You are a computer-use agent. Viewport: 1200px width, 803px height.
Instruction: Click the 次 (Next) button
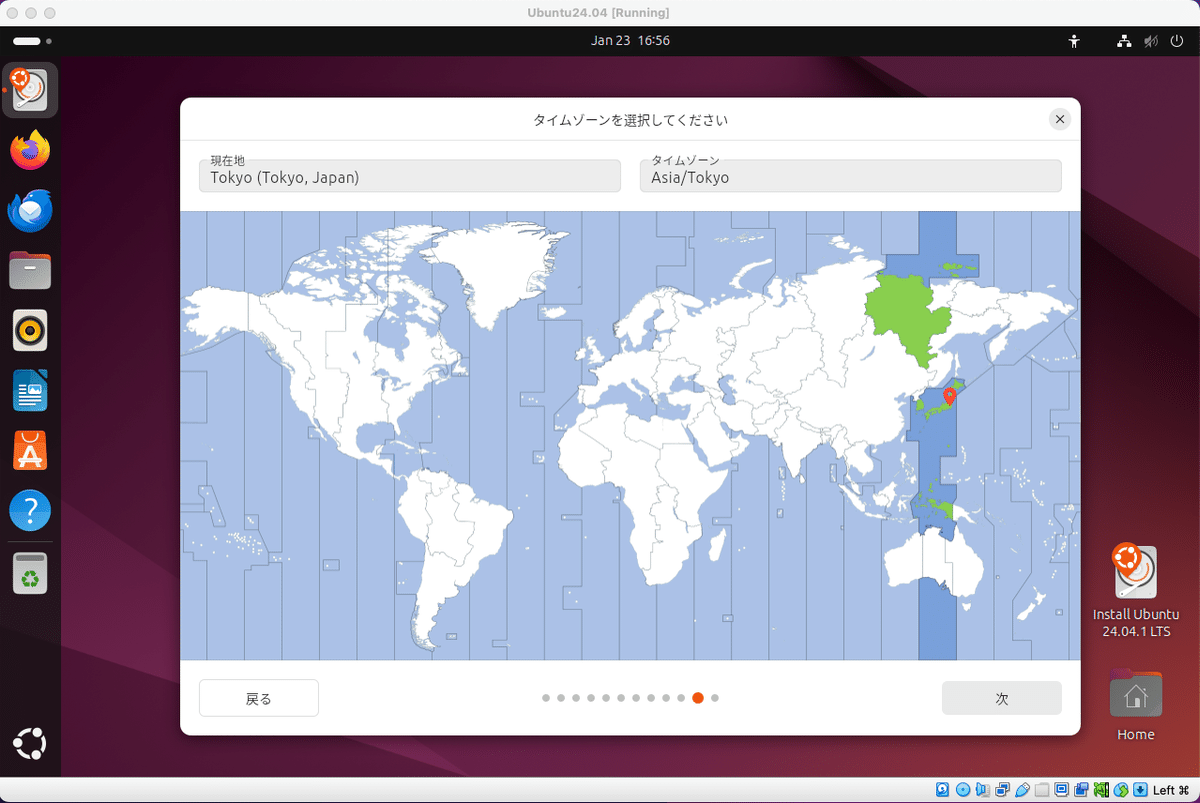(x=1001, y=698)
